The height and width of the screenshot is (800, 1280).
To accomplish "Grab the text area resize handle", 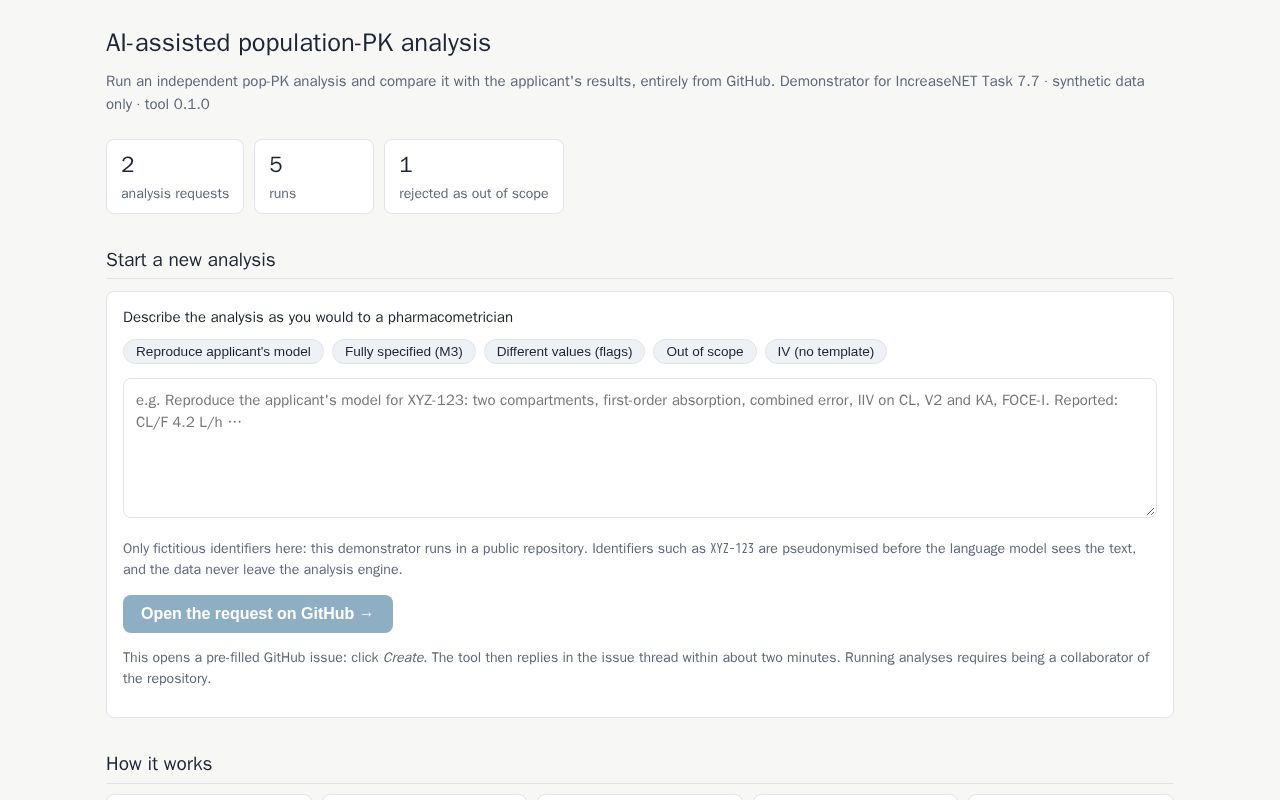I will click(x=1150, y=511).
